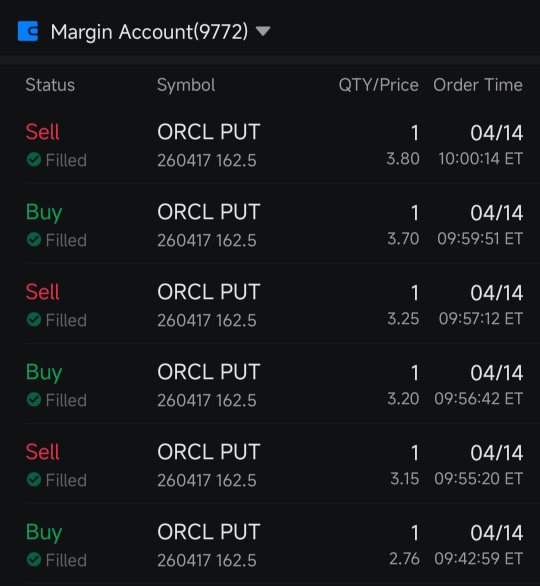Select the Order Time column header
This screenshot has height=586, width=540.
pos(478,85)
